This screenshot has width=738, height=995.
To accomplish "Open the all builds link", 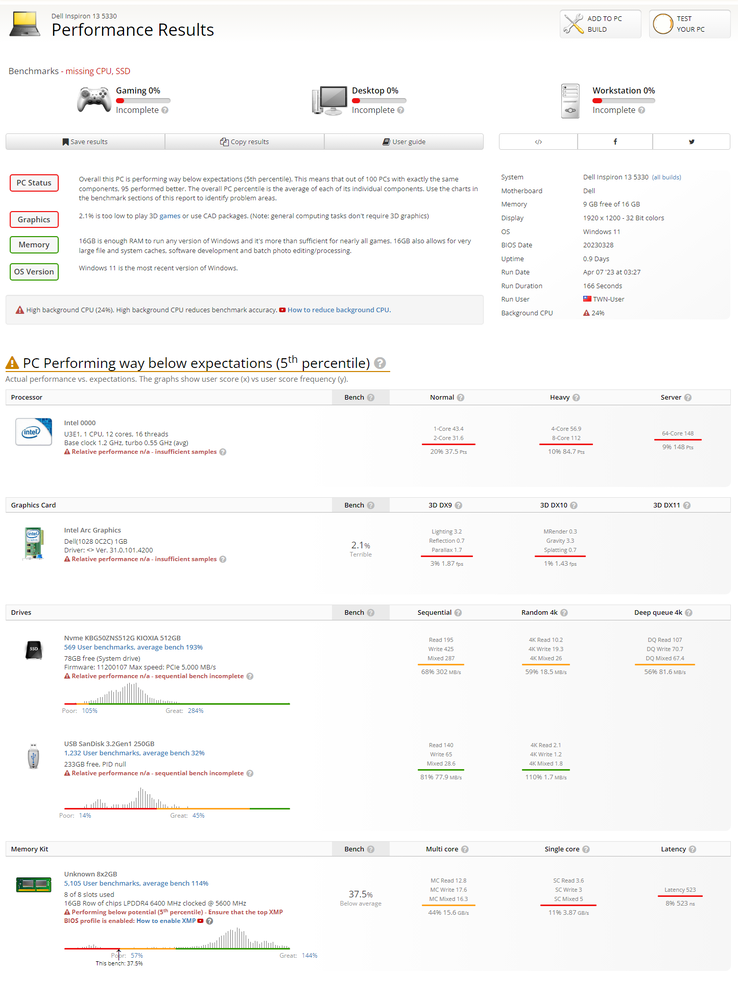I will tap(666, 178).
